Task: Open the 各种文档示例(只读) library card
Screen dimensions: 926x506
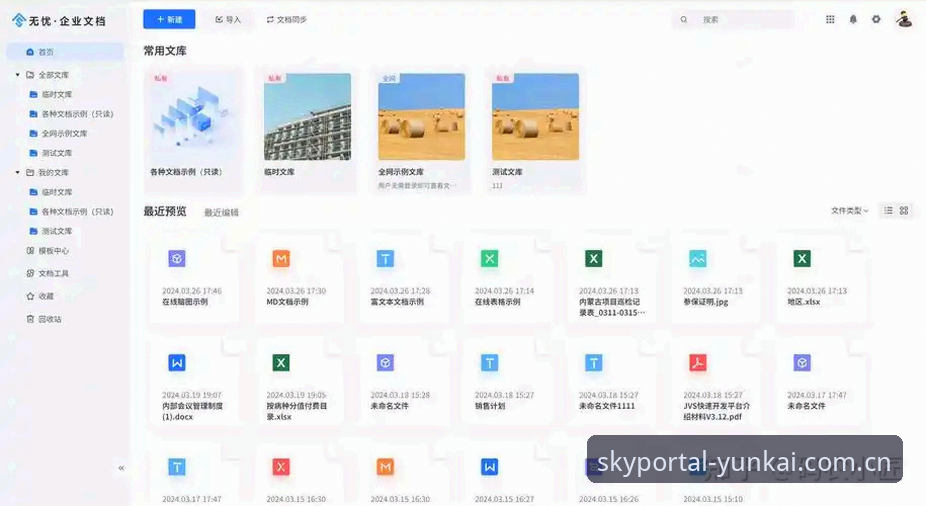Action: [193, 130]
